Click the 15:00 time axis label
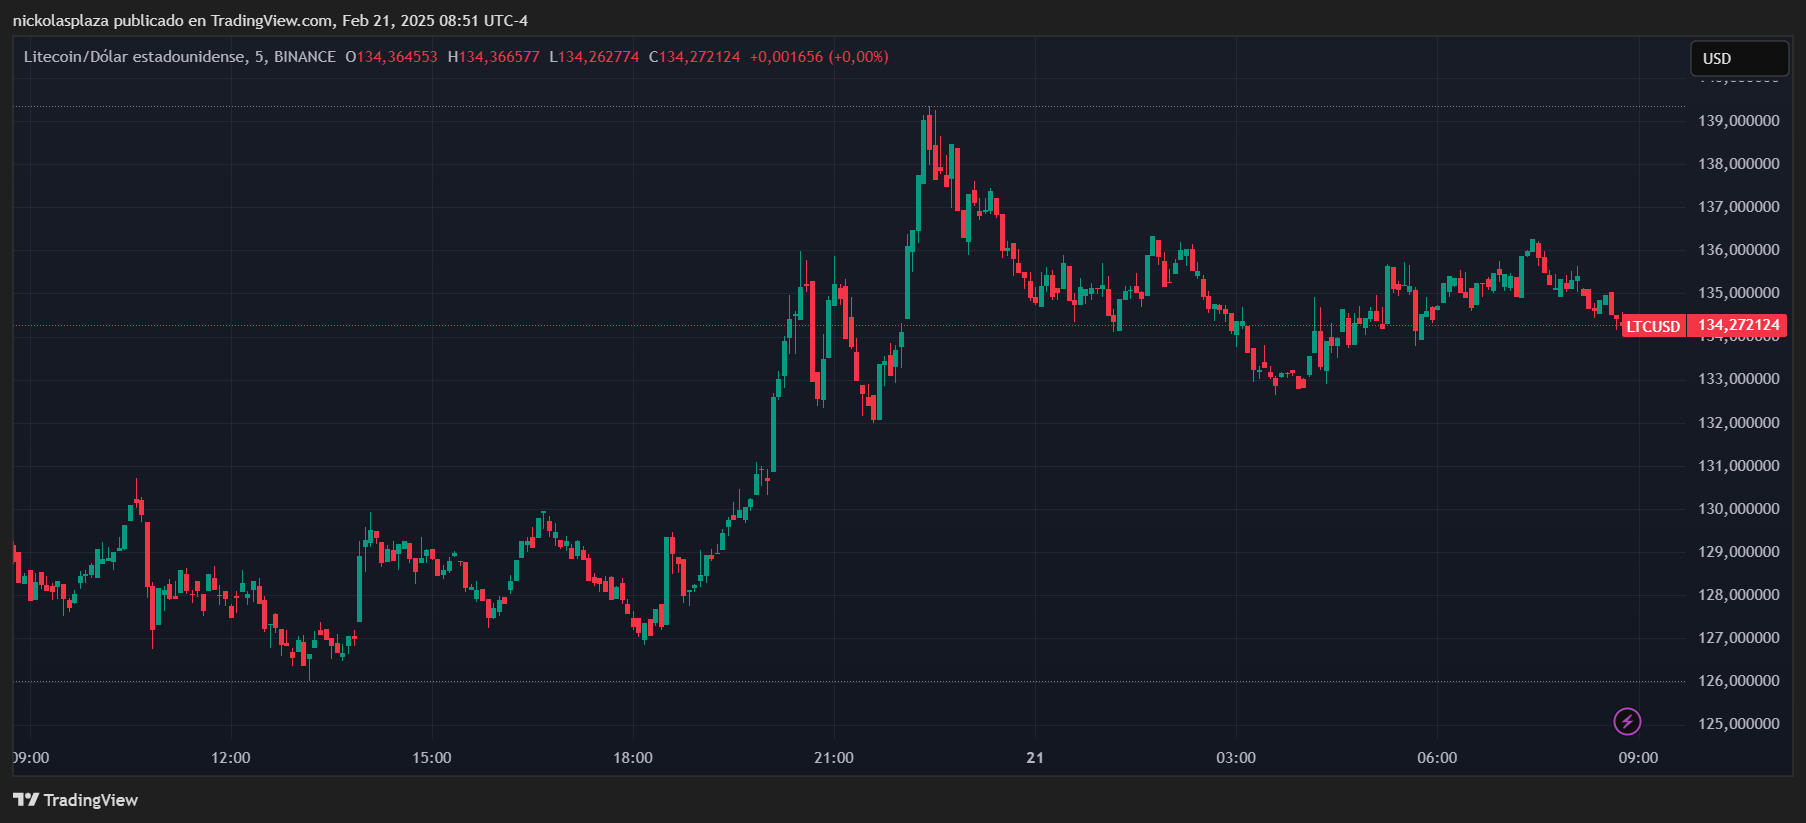The width and height of the screenshot is (1806, 823). click(432, 758)
